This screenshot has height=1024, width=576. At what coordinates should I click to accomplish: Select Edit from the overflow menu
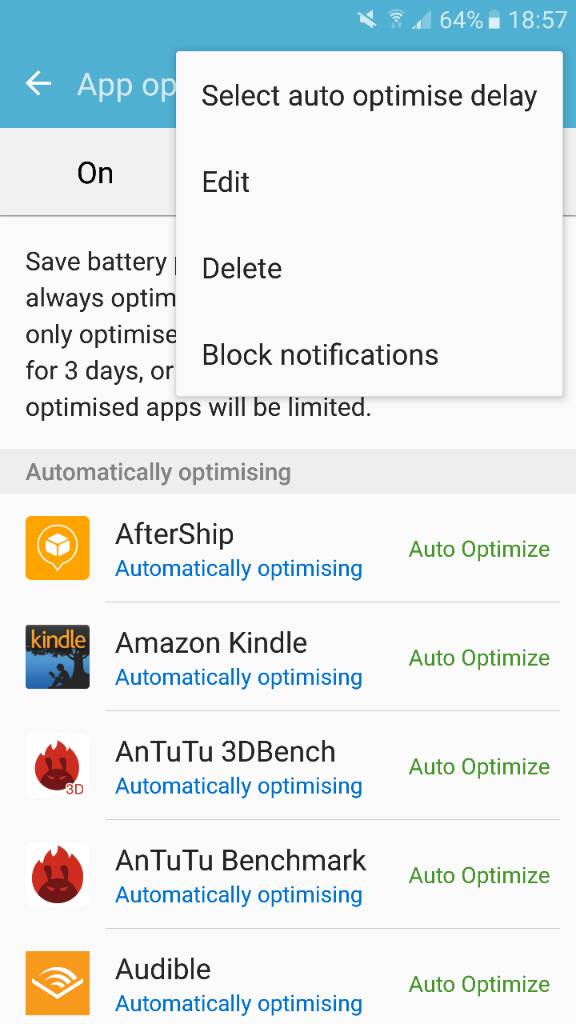(x=369, y=182)
